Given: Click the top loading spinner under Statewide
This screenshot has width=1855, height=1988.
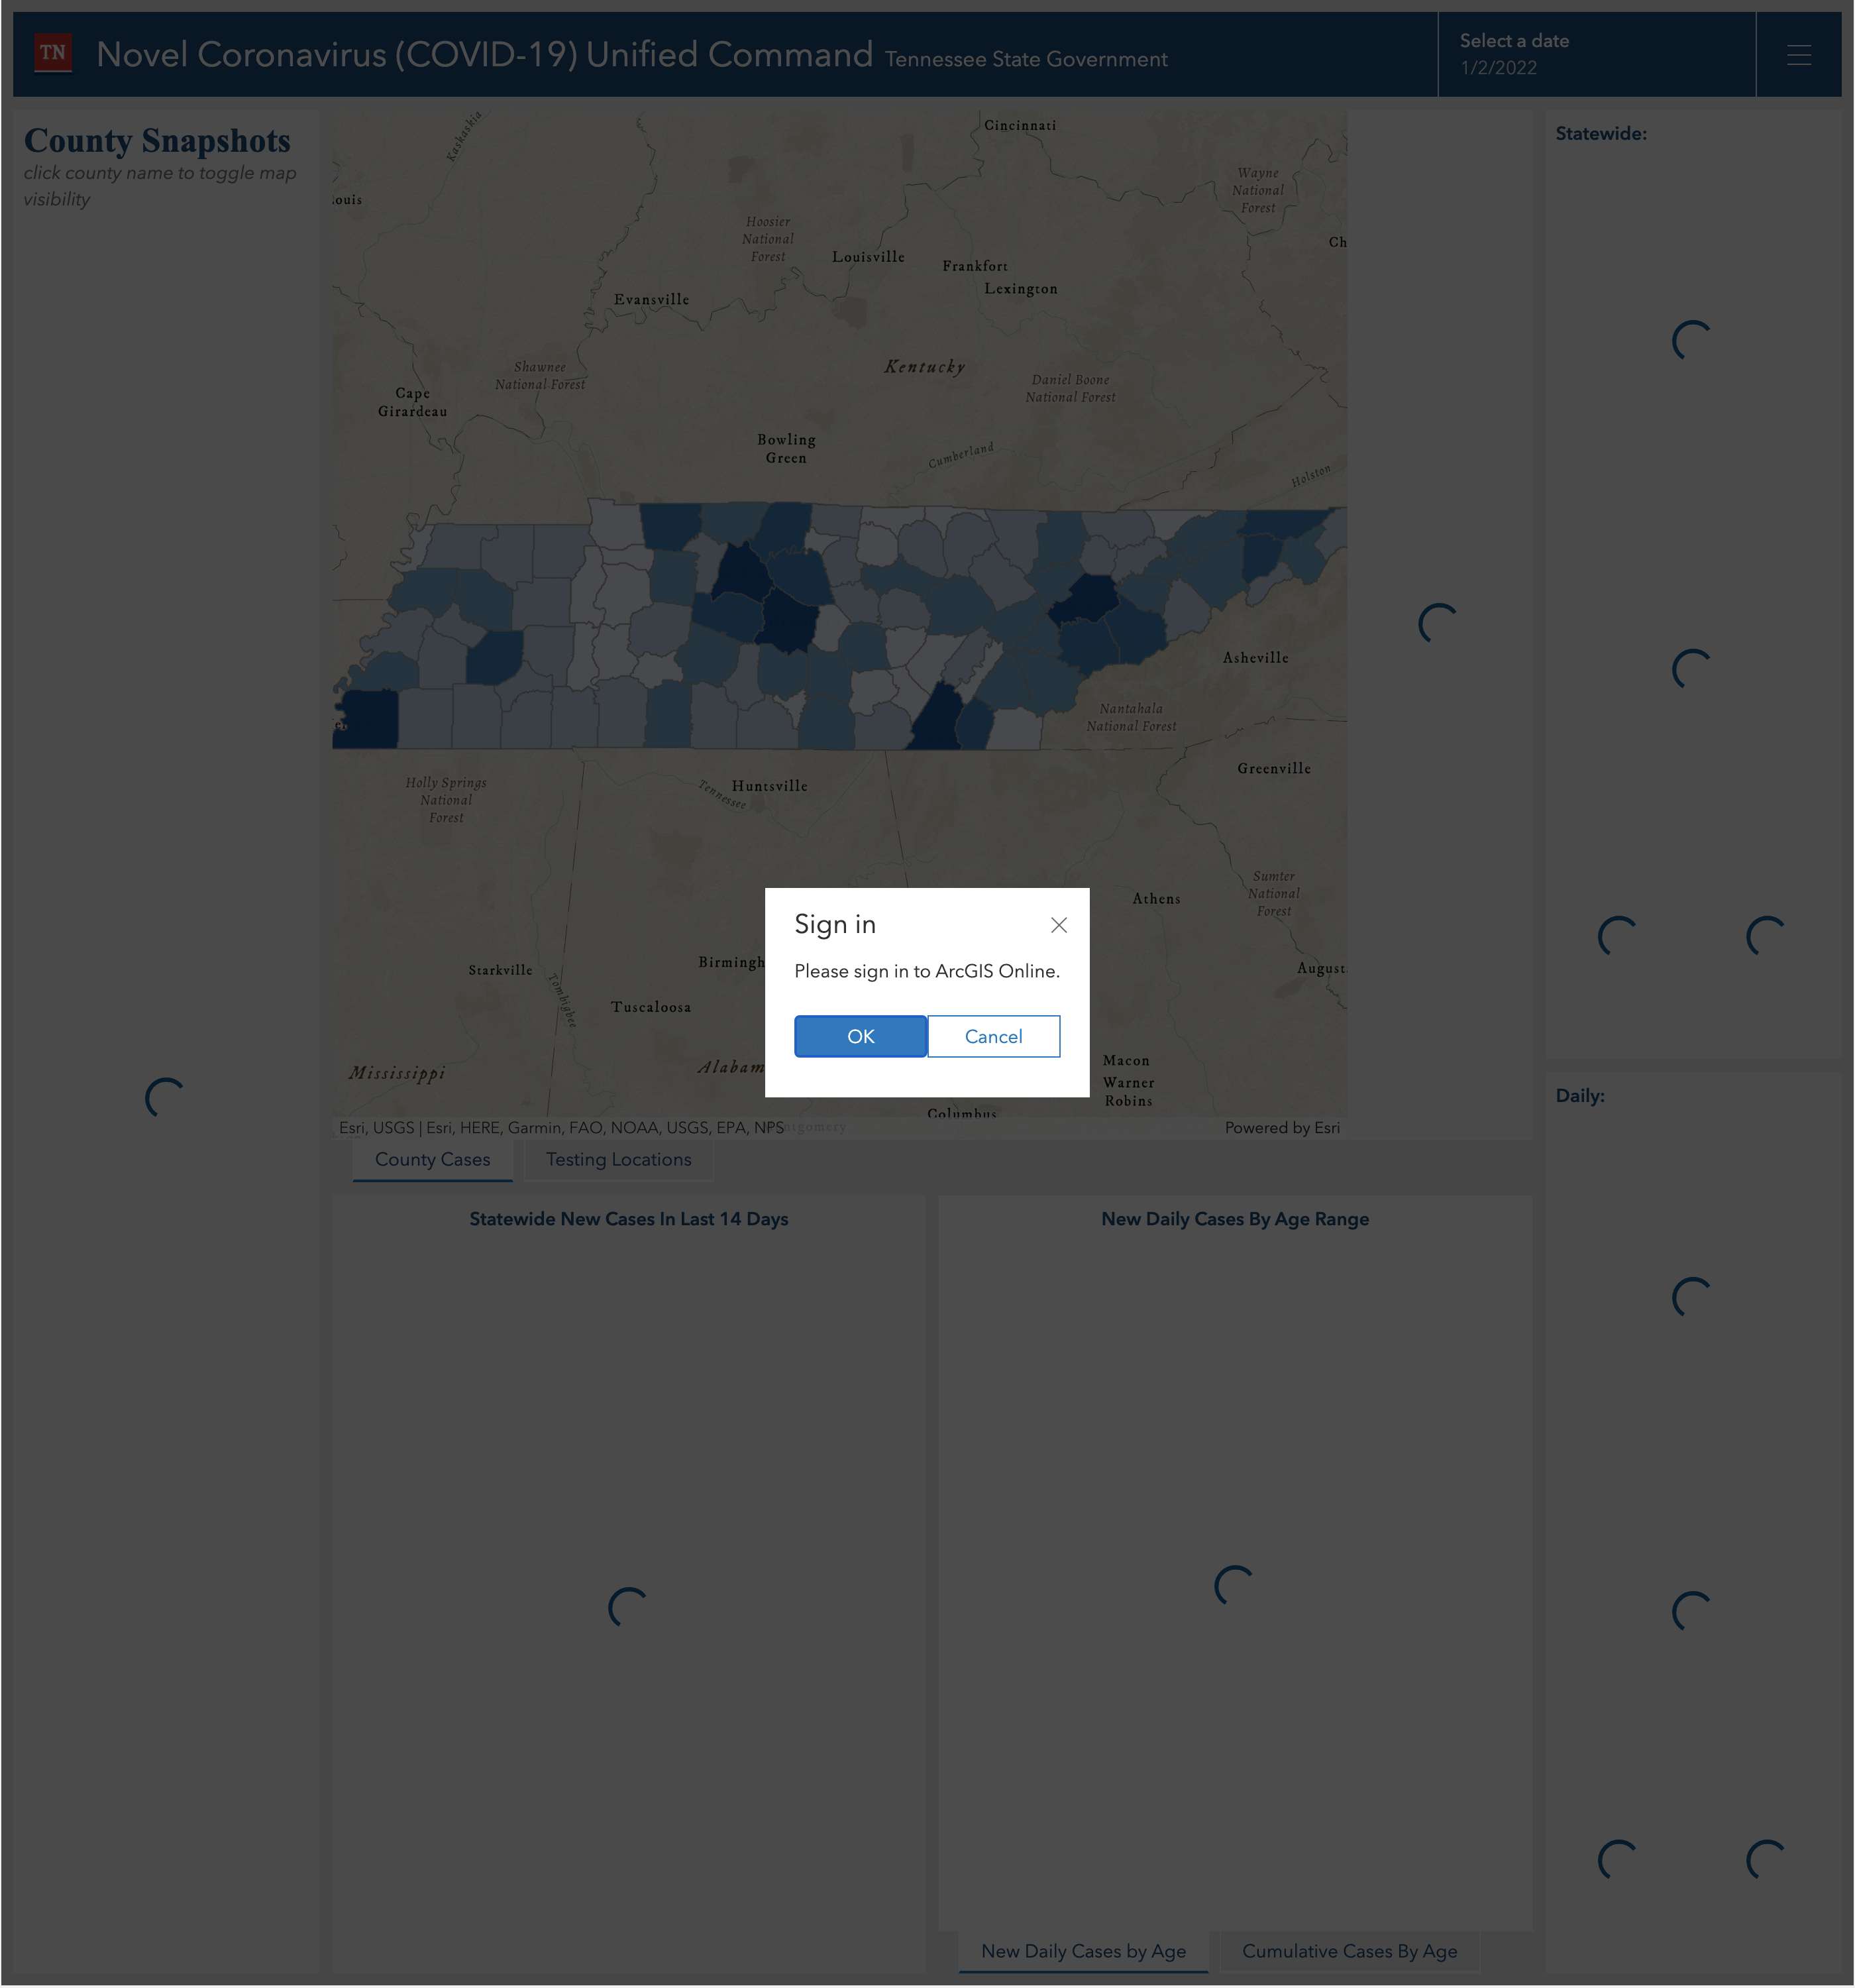Looking at the screenshot, I should pos(1691,341).
